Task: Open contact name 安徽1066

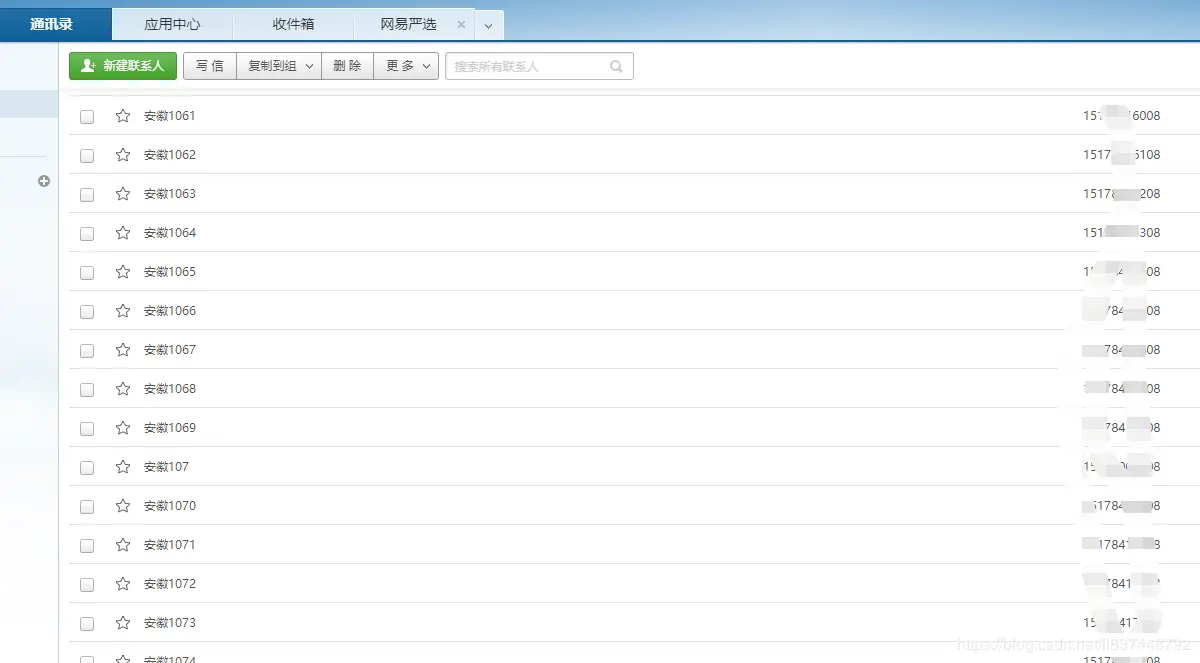Action: point(170,311)
